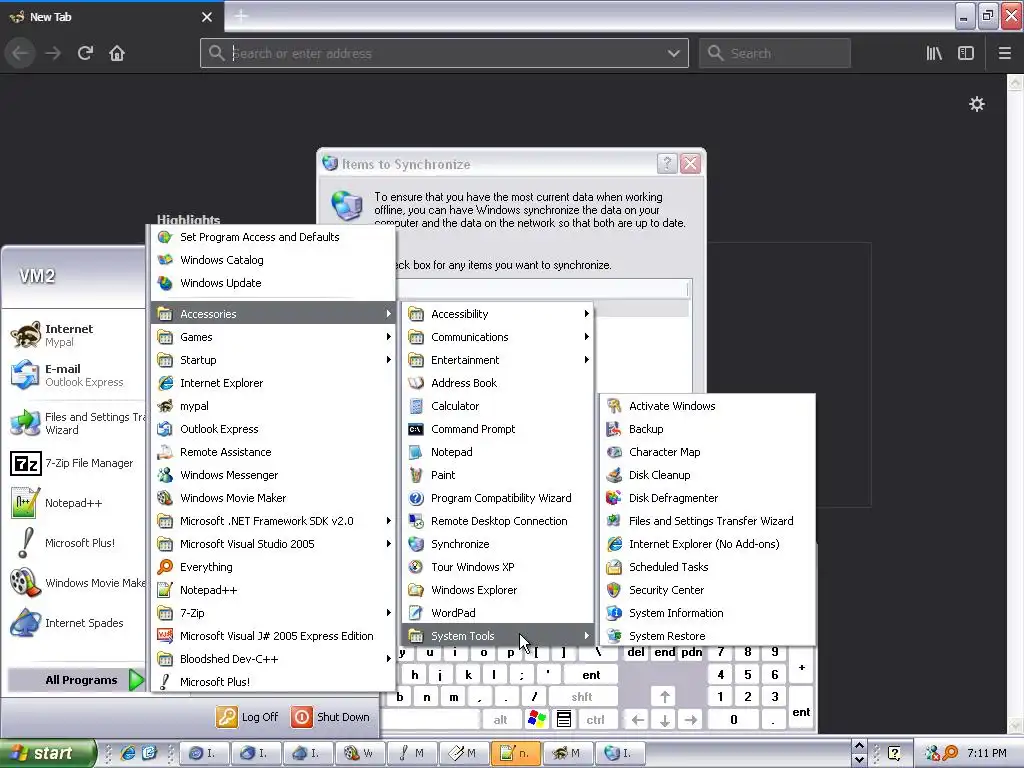Expand the Entertainment submenu
1024x768 pixels.
(498, 360)
